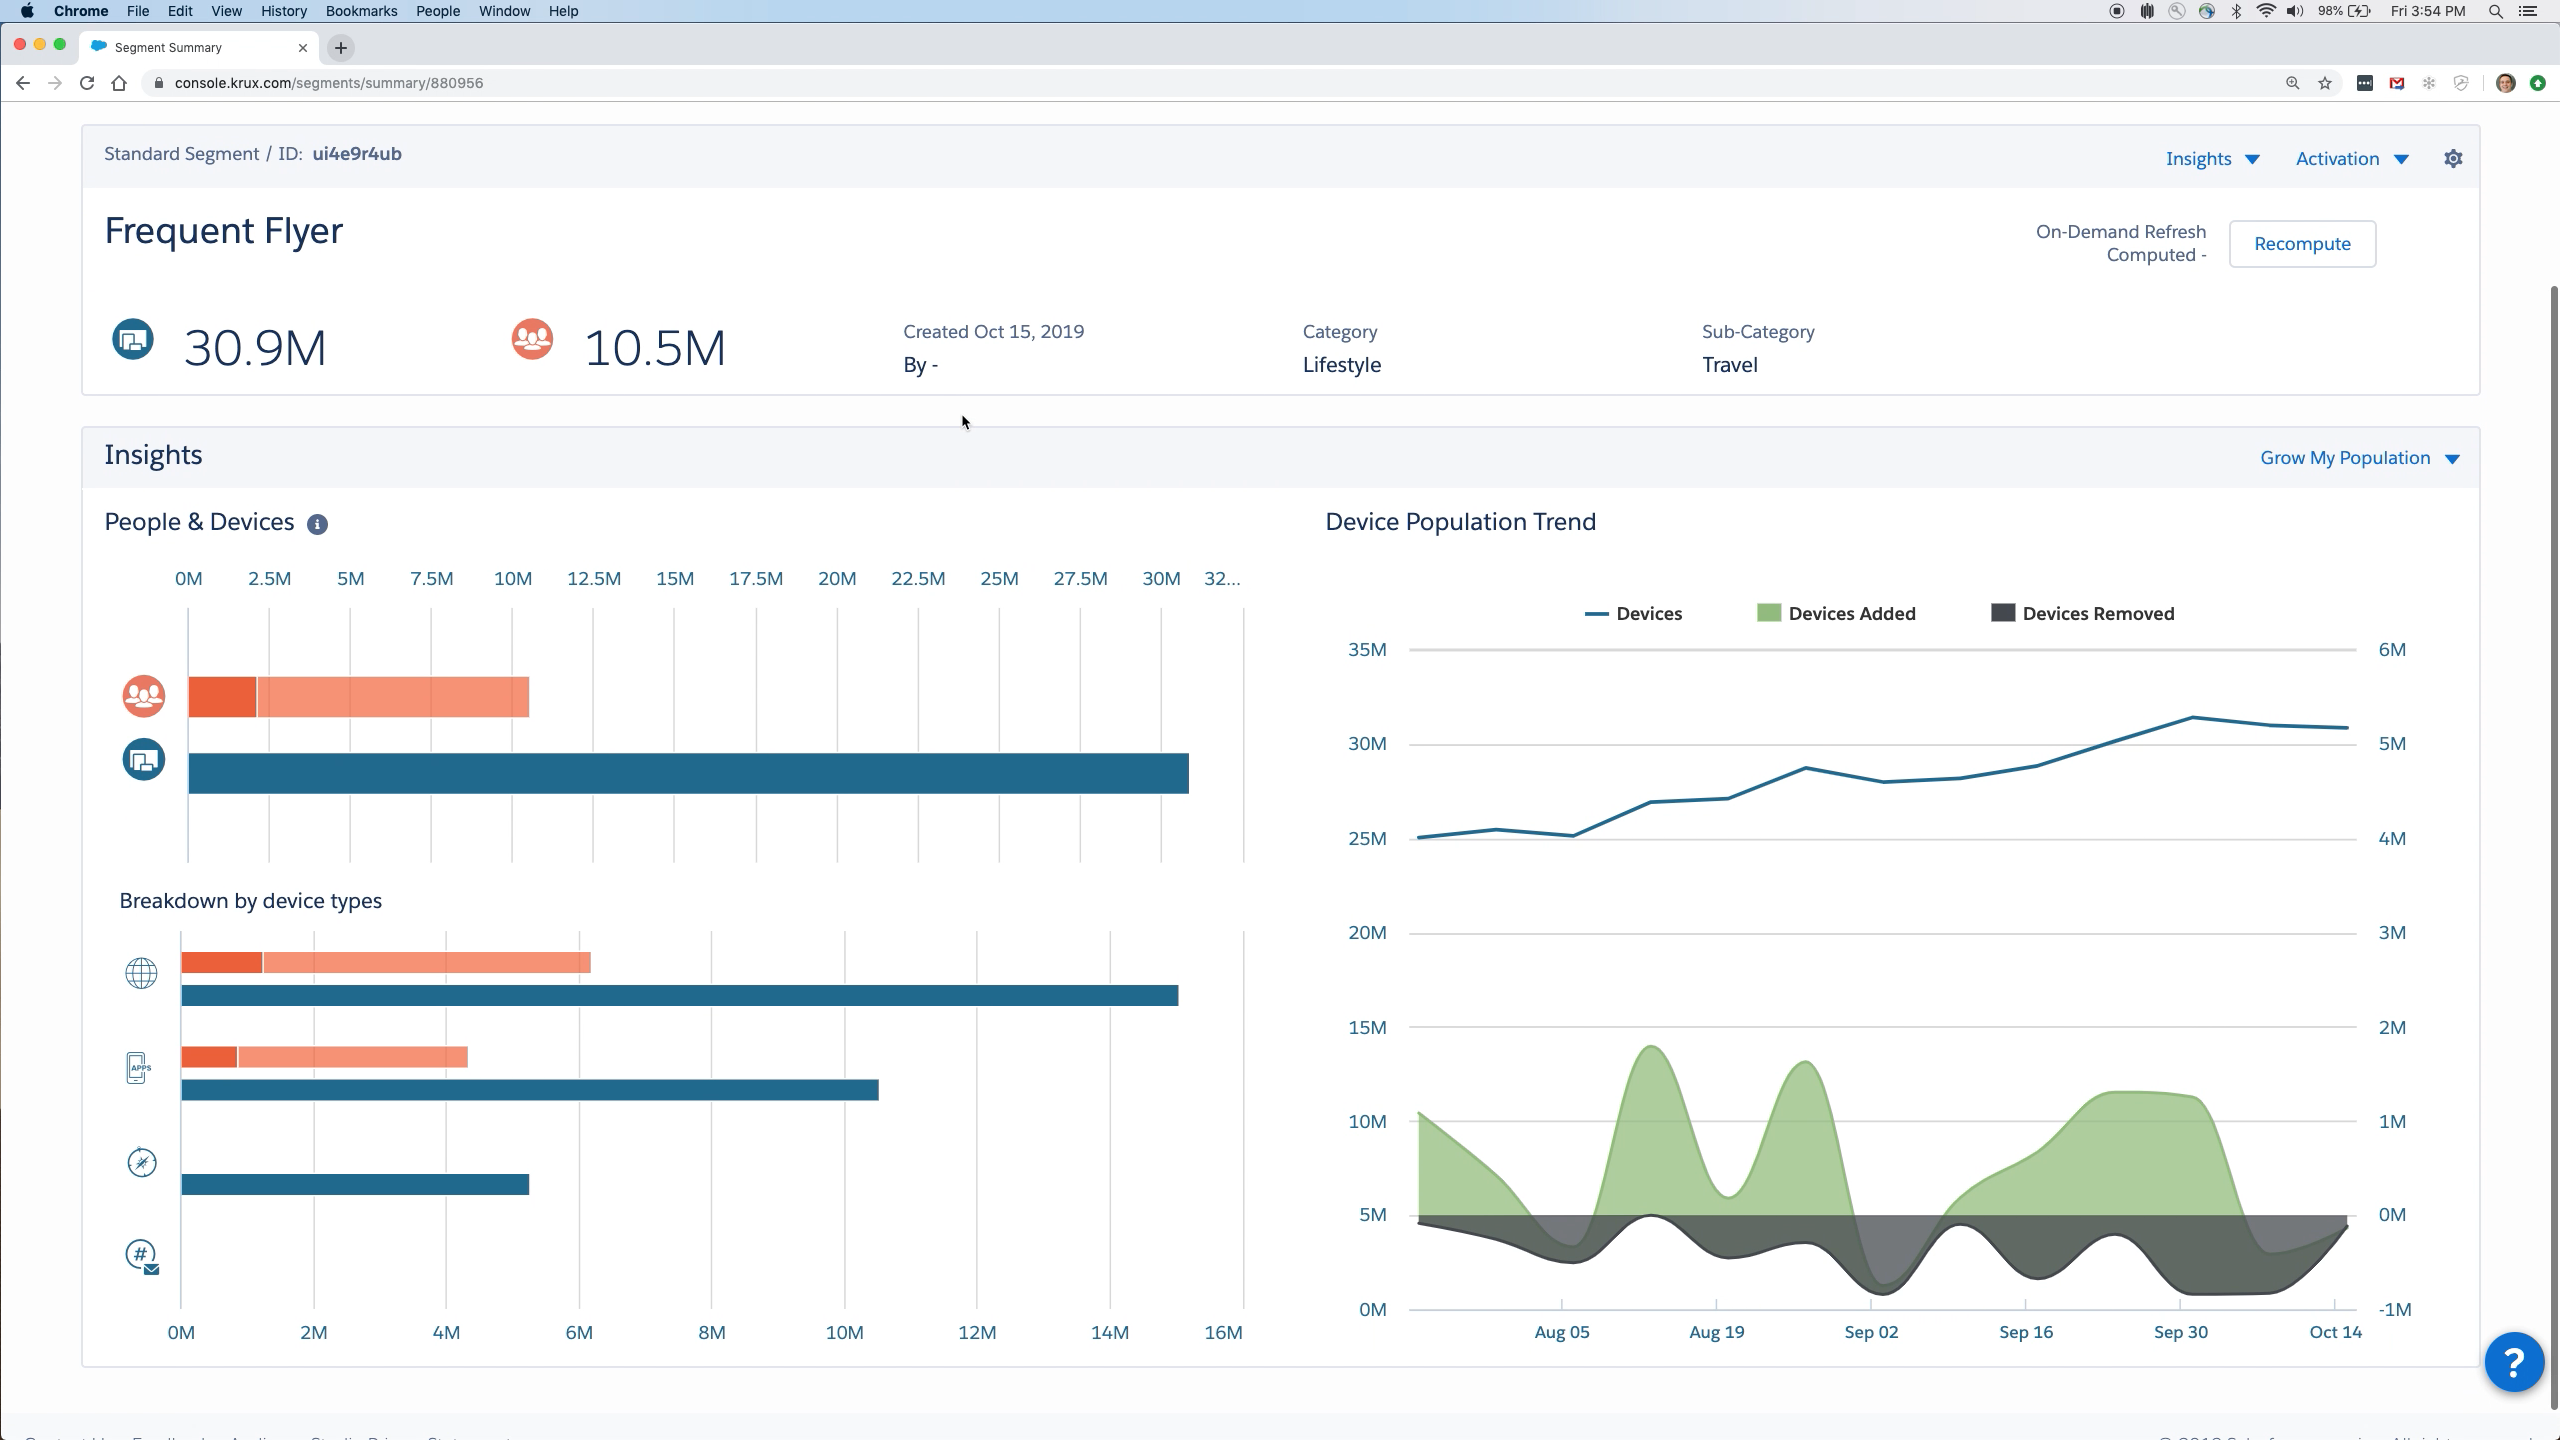Click the hashtag/social device type icon

(x=139, y=1257)
